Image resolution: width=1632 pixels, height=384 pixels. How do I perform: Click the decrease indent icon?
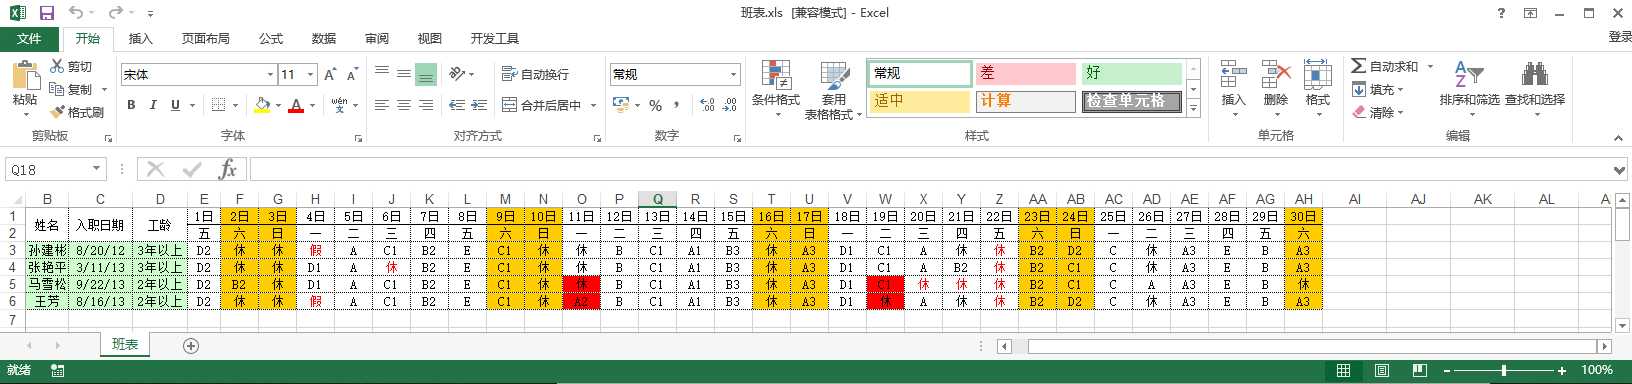point(457,105)
